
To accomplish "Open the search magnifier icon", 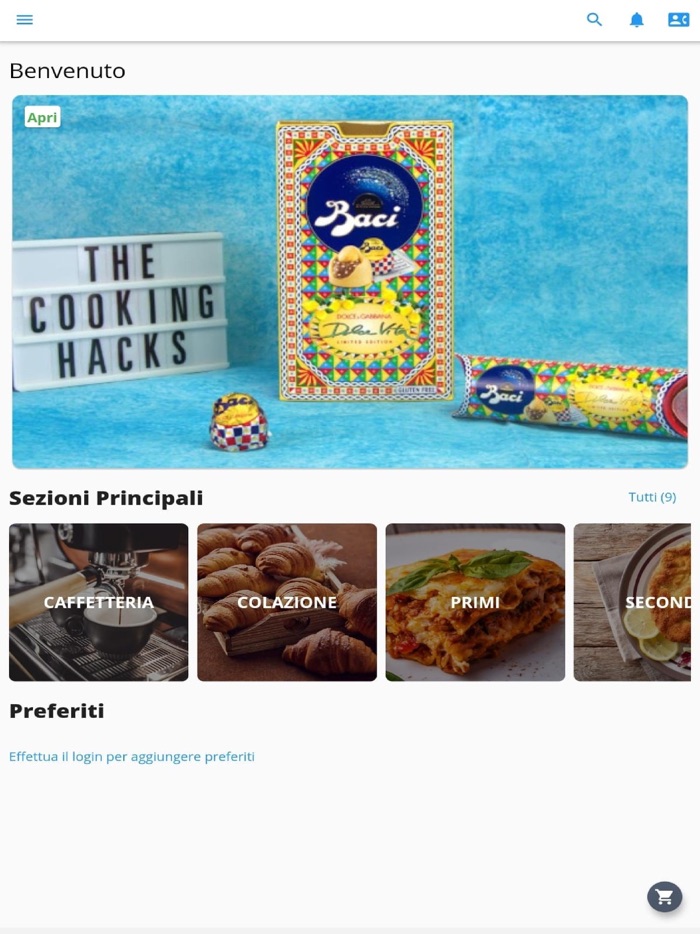I will click(594, 20).
